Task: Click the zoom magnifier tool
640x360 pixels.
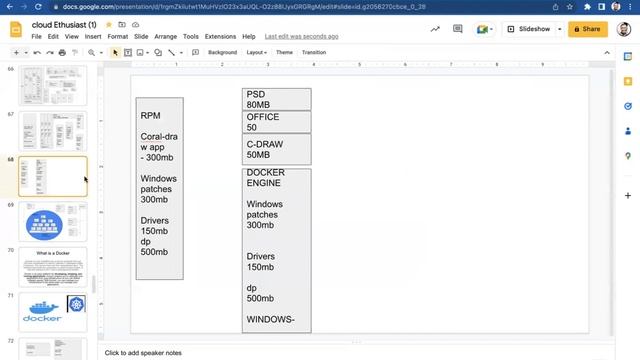Action: coord(91,53)
